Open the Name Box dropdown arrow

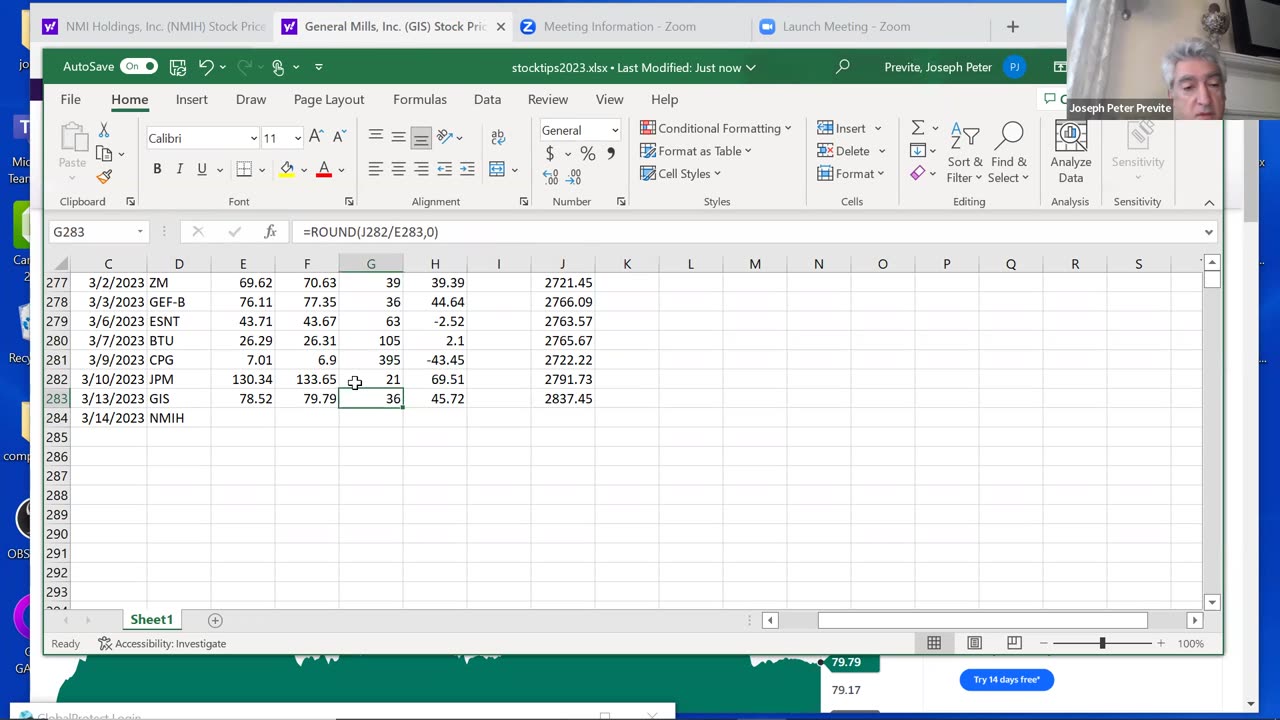(140, 232)
